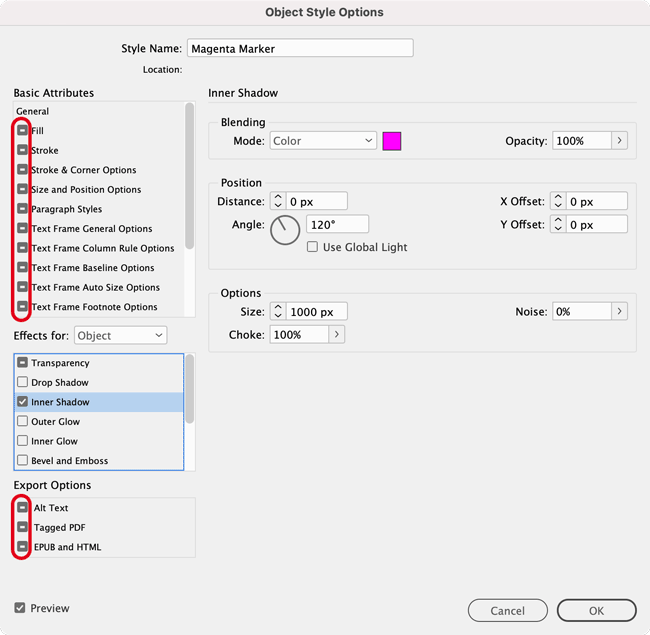Toggle the Stroke attribute checkbox
This screenshot has width=650, height=635.
pyautogui.click(x=22, y=150)
